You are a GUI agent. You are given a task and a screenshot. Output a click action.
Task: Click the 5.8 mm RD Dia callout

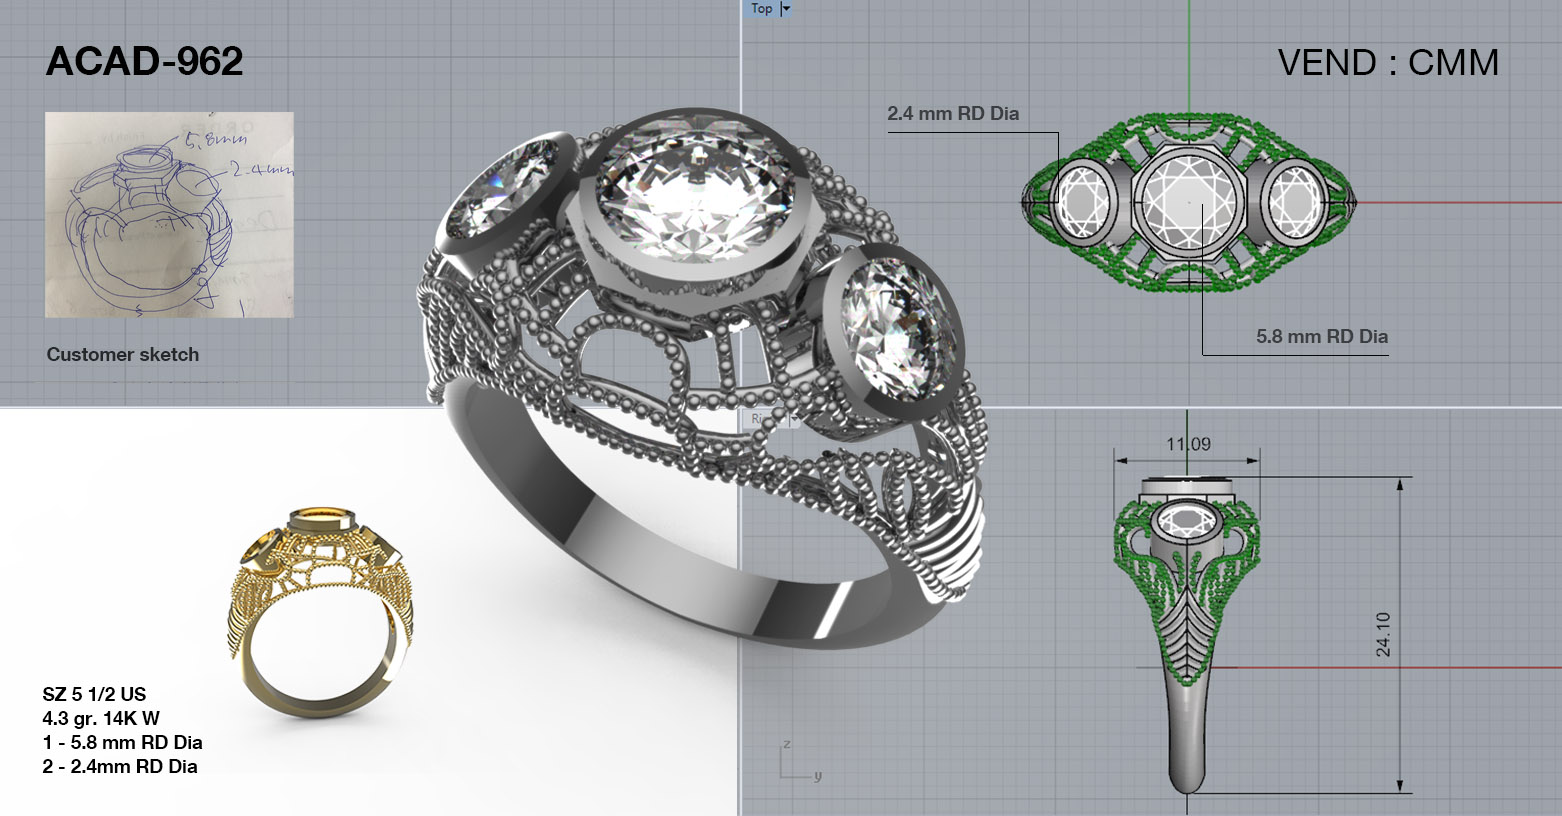pyautogui.click(x=1321, y=337)
